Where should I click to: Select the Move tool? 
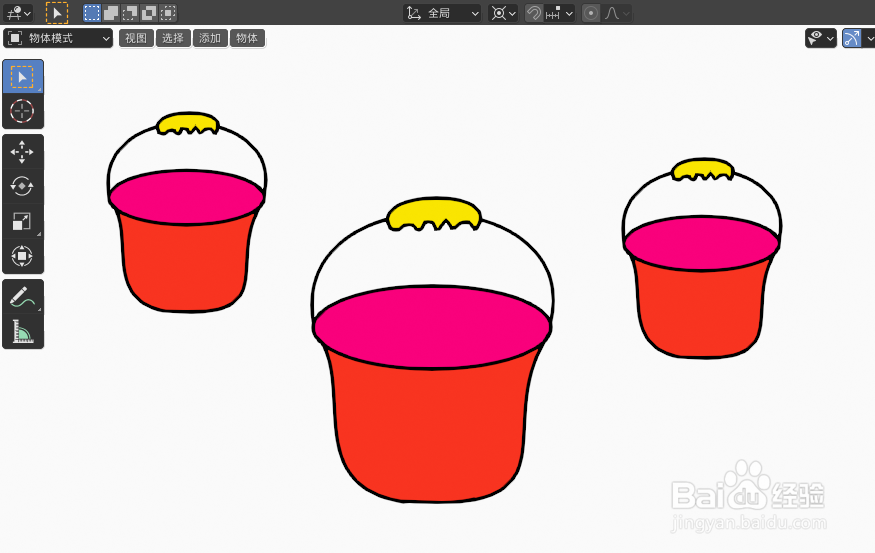click(23, 152)
